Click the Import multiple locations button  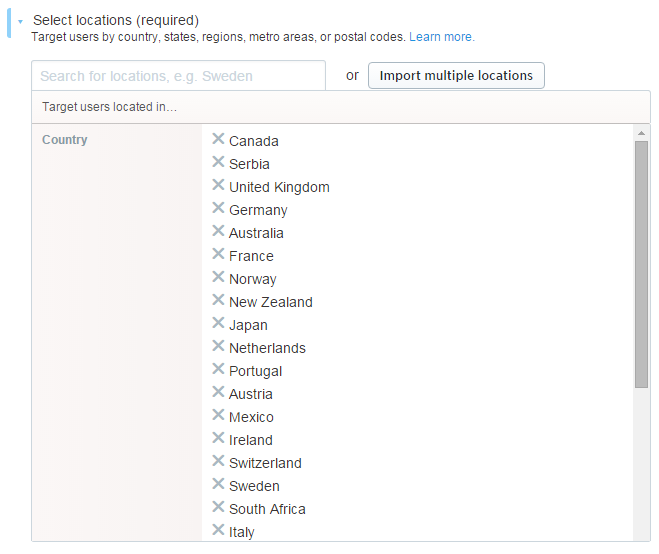pos(456,76)
